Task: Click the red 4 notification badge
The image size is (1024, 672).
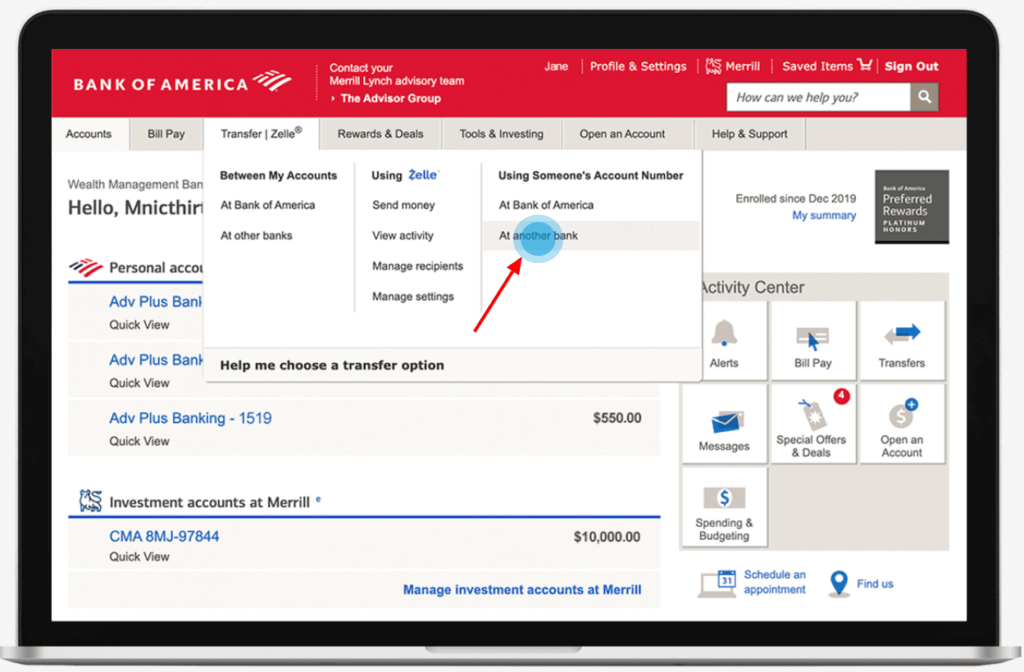Action: point(842,396)
